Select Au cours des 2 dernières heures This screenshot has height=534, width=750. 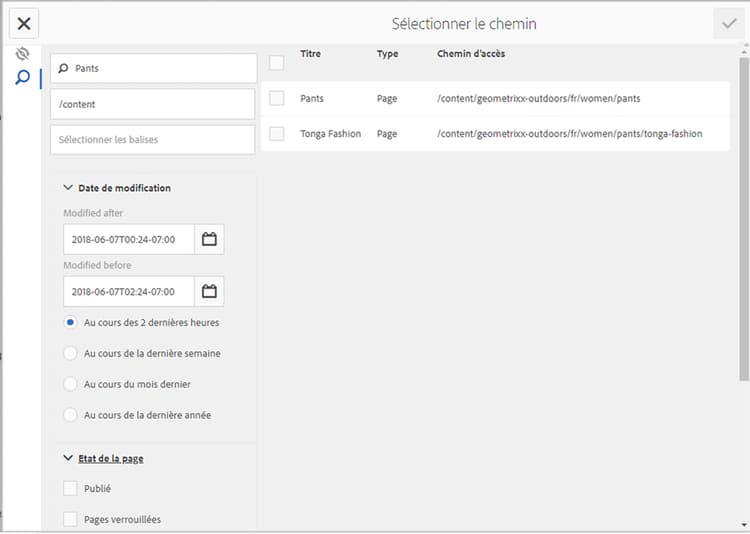click(x=70, y=323)
